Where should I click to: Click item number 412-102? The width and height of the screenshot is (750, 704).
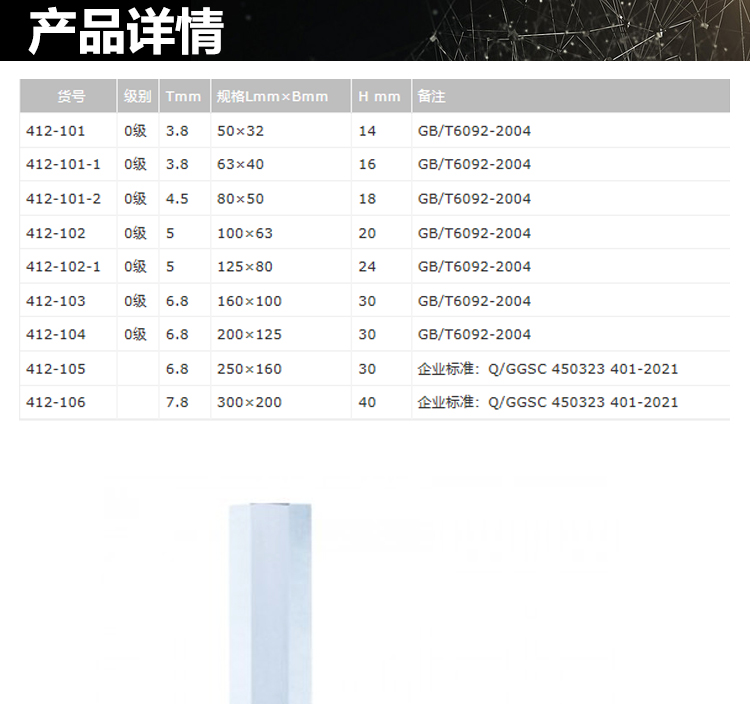click(55, 233)
